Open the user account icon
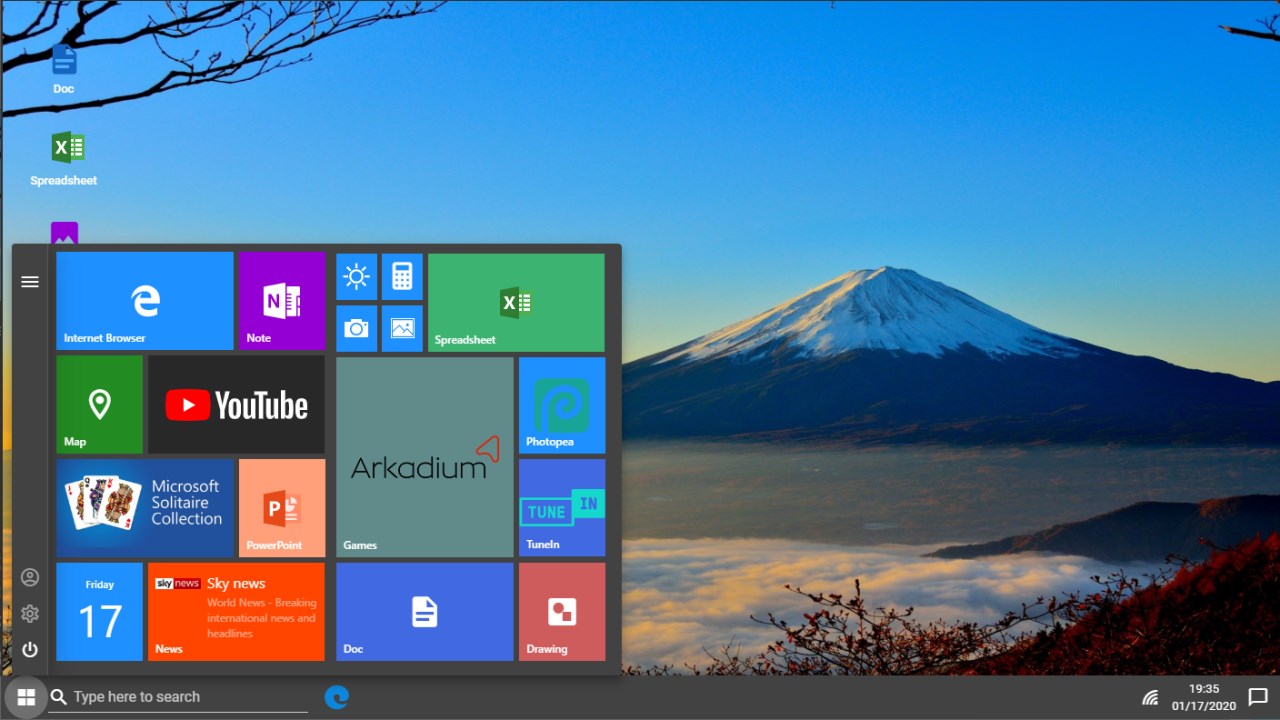Image resolution: width=1280 pixels, height=720 pixels. point(30,577)
